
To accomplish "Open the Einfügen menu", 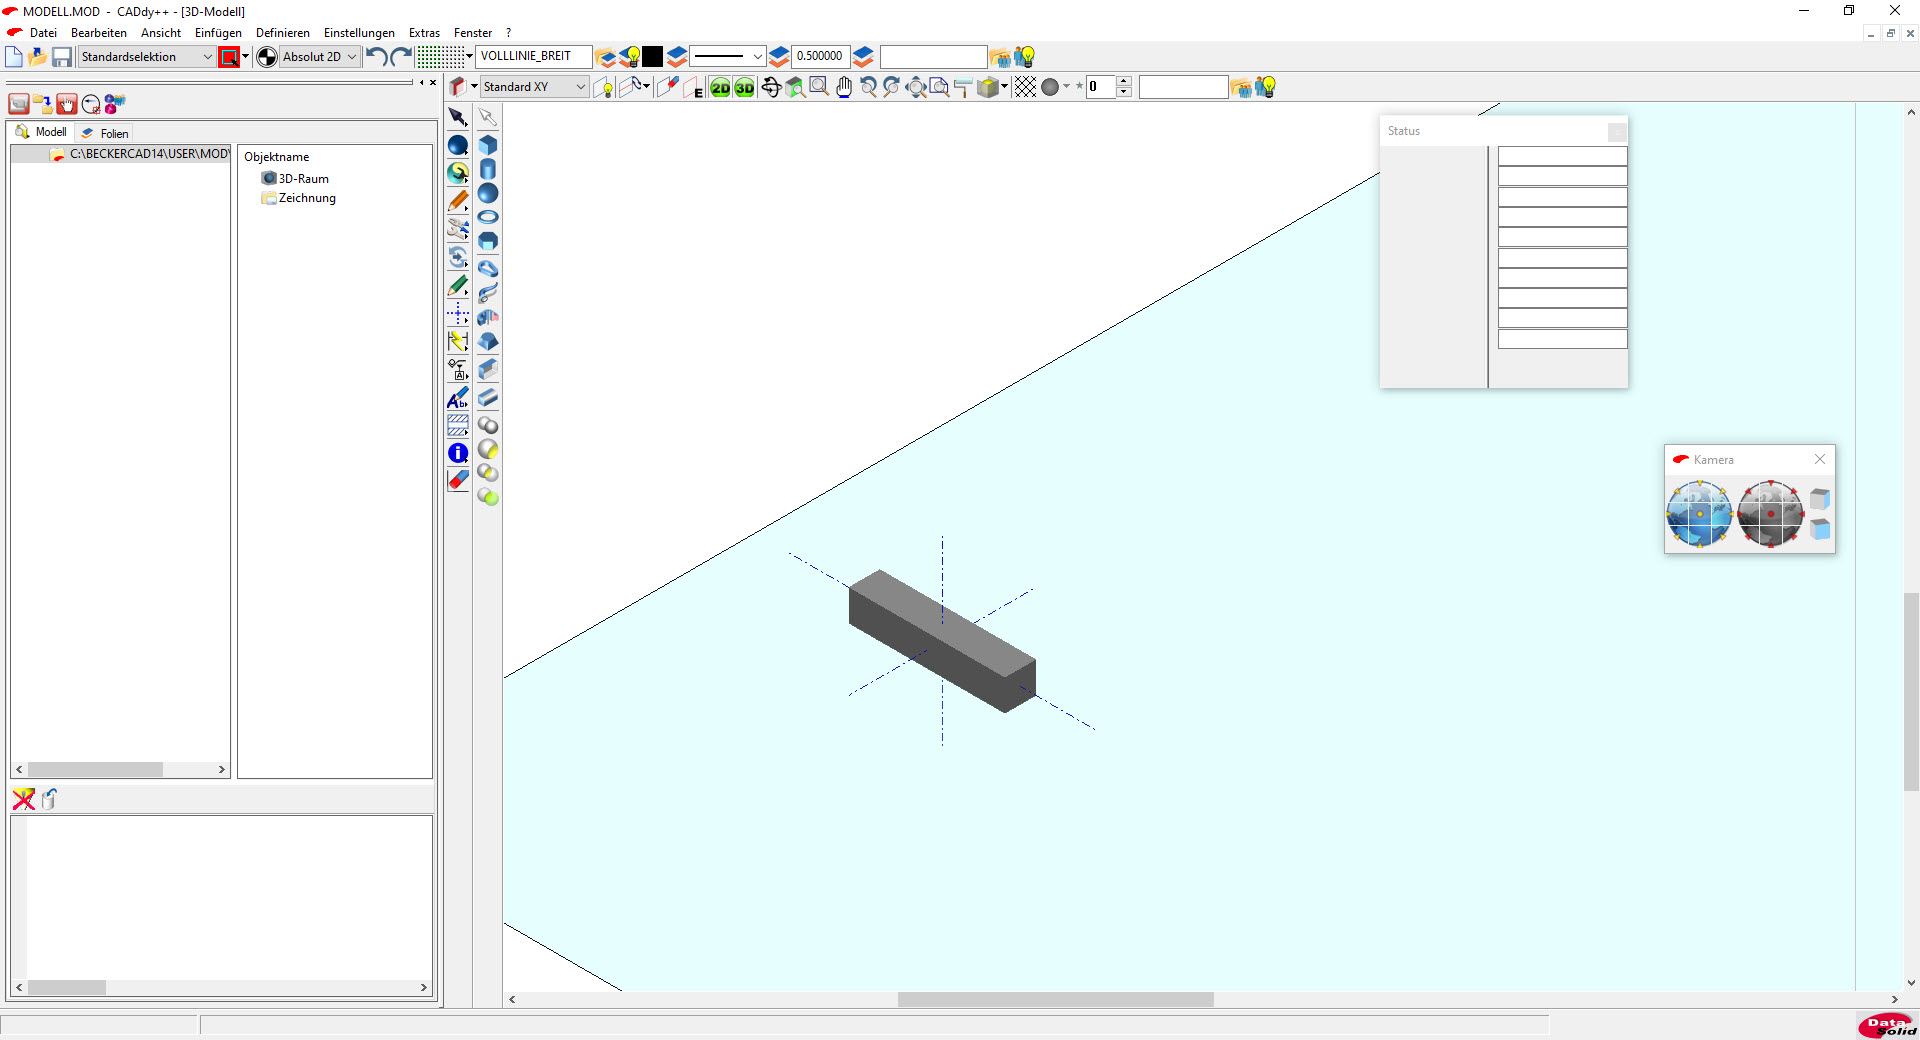I will point(218,33).
